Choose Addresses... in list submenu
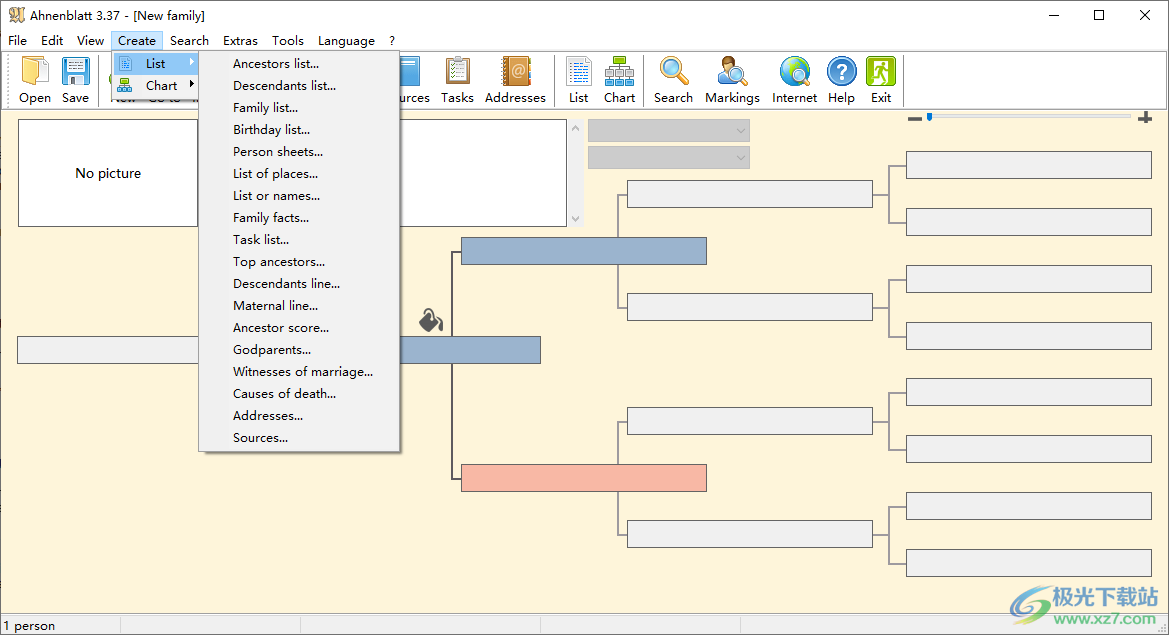The width and height of the screenshot is (1169, 635). click(268, 416)
